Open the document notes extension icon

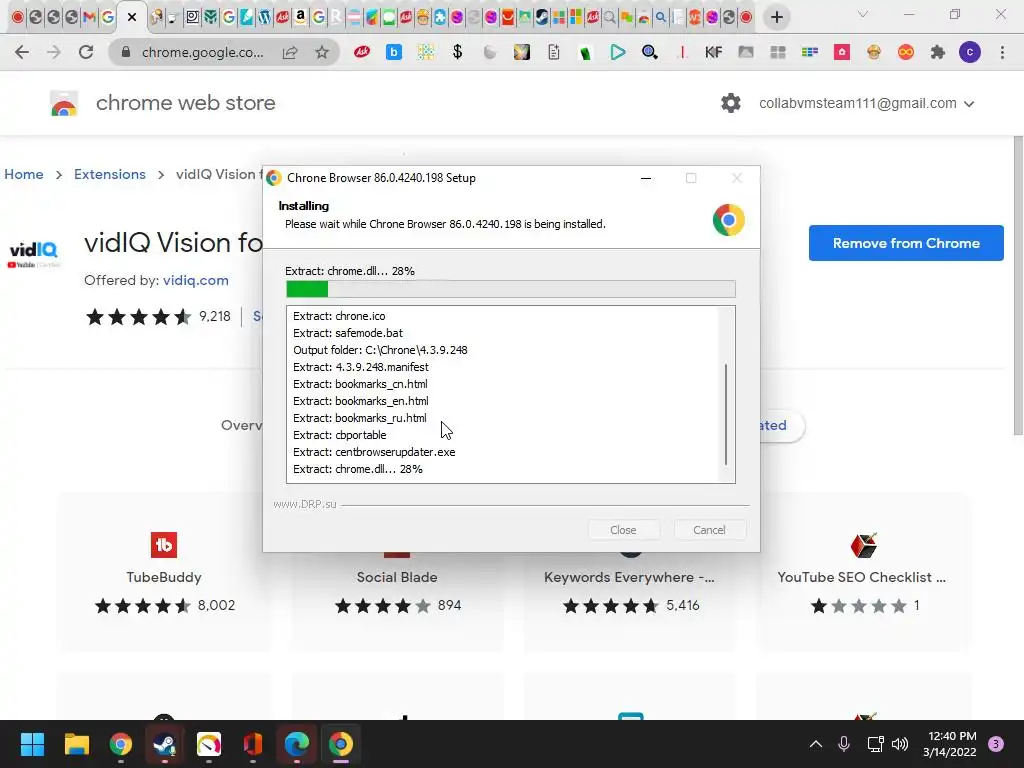tap(554, 52)
